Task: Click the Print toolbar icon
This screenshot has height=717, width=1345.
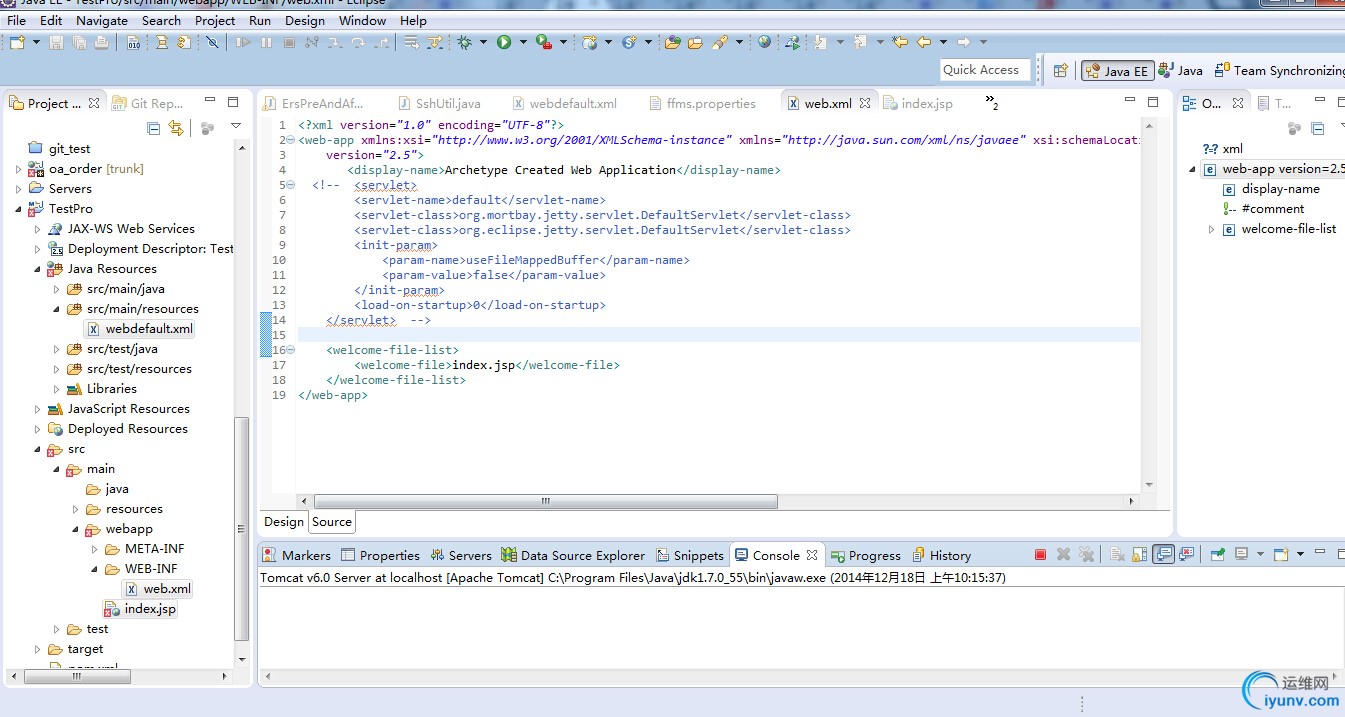Action: coord(101,42)
